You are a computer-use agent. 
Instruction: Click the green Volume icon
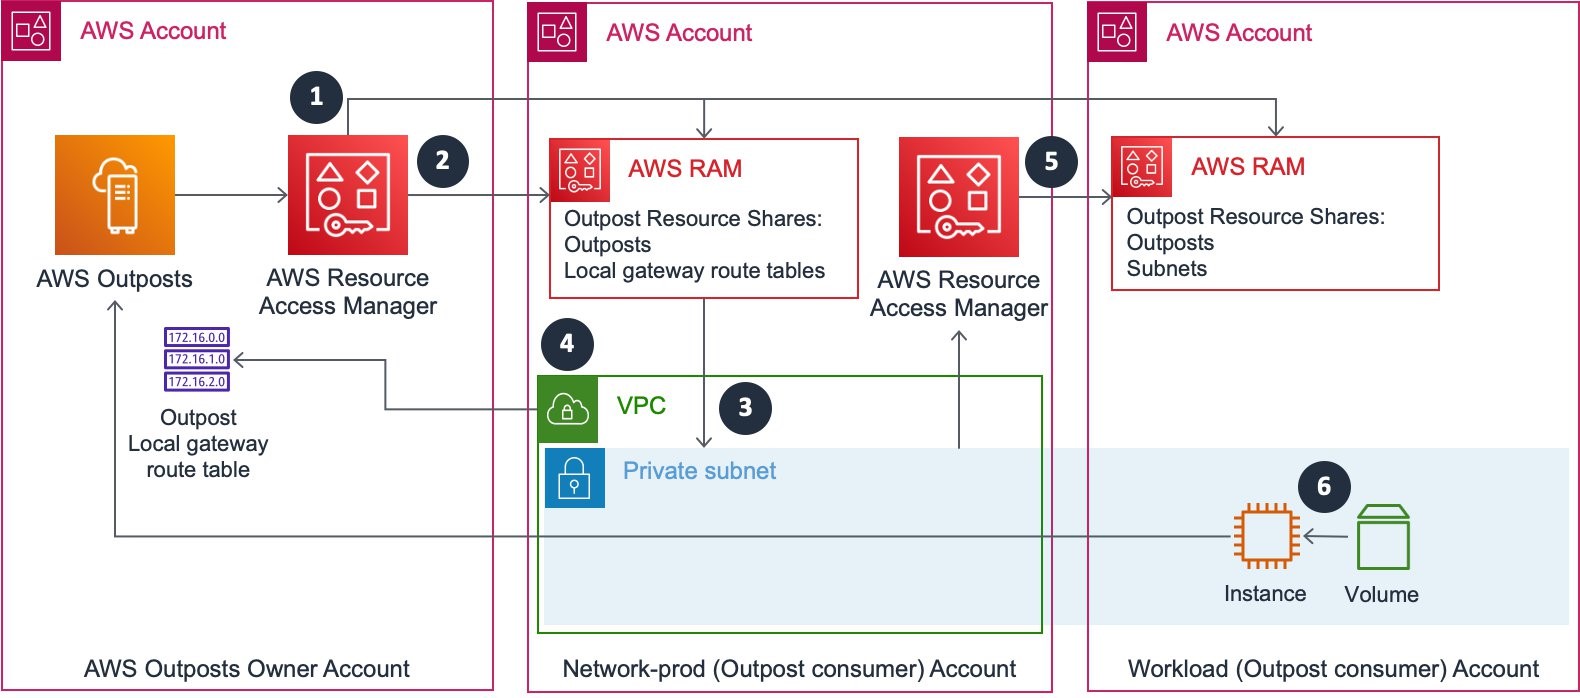coord(1384,537)
